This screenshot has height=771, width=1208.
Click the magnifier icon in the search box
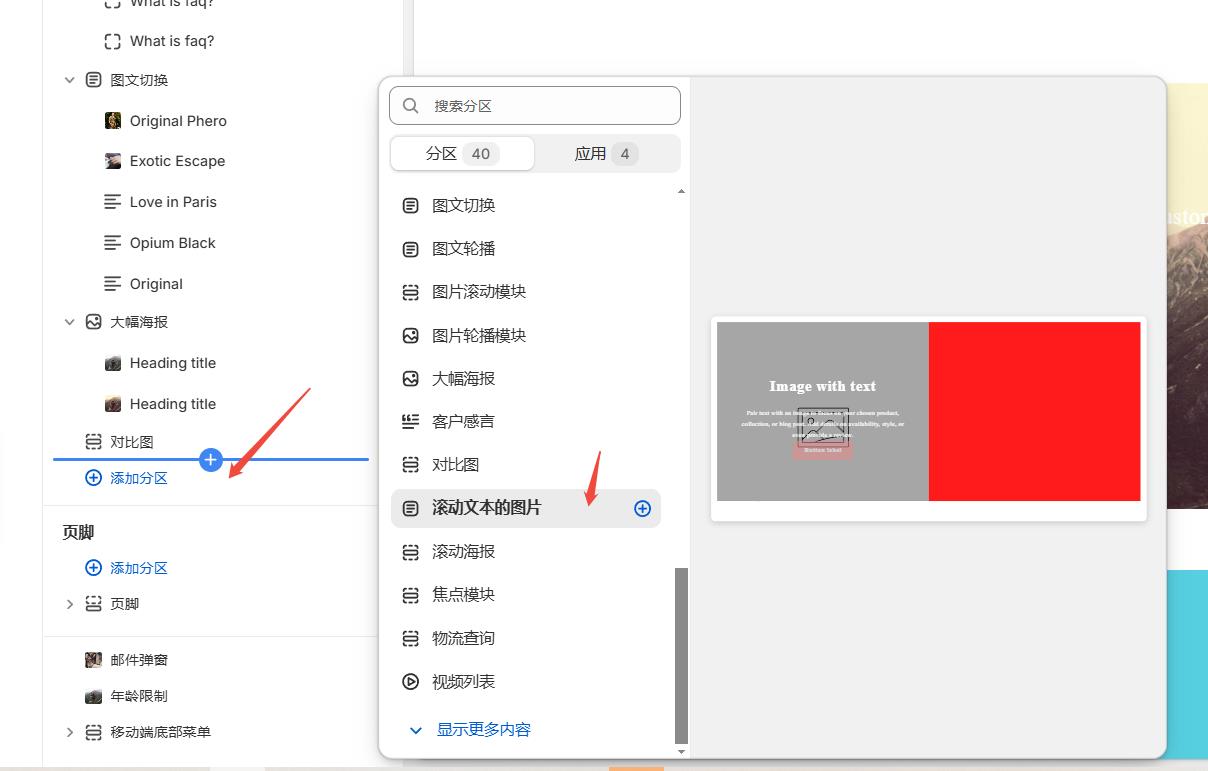410,106
